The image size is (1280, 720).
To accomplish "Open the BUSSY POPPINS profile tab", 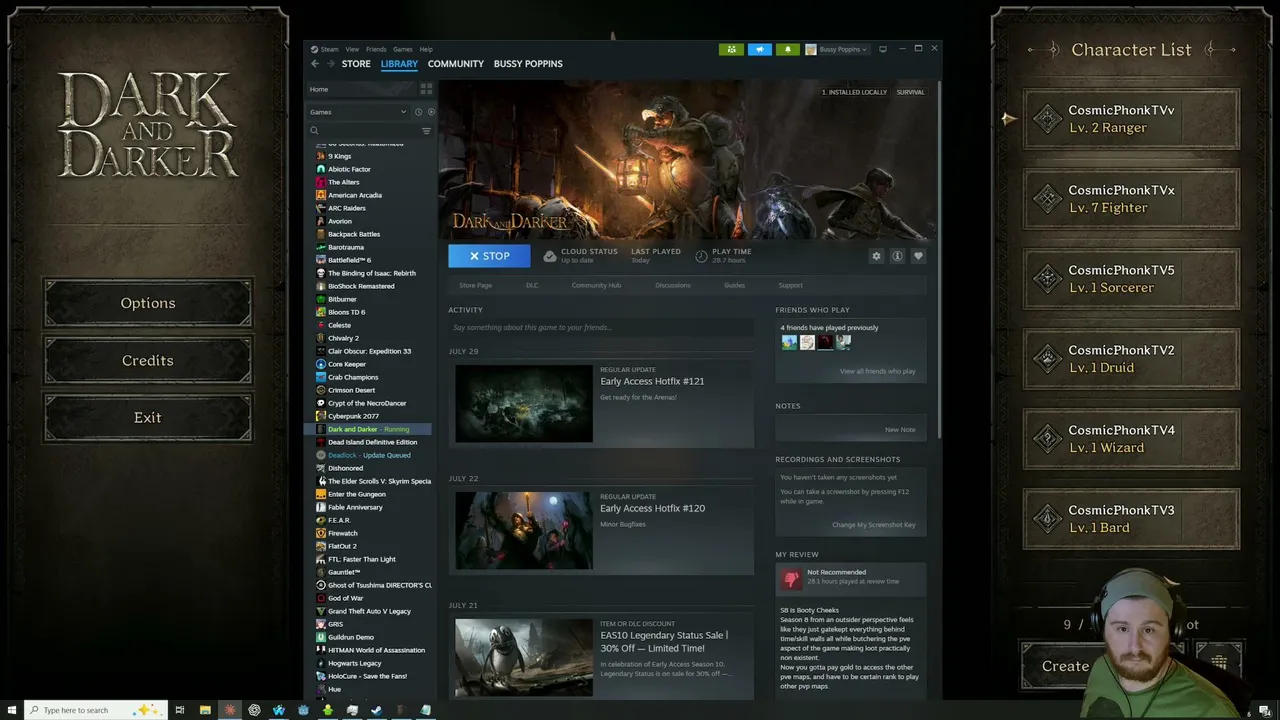I will click(528, 64).
